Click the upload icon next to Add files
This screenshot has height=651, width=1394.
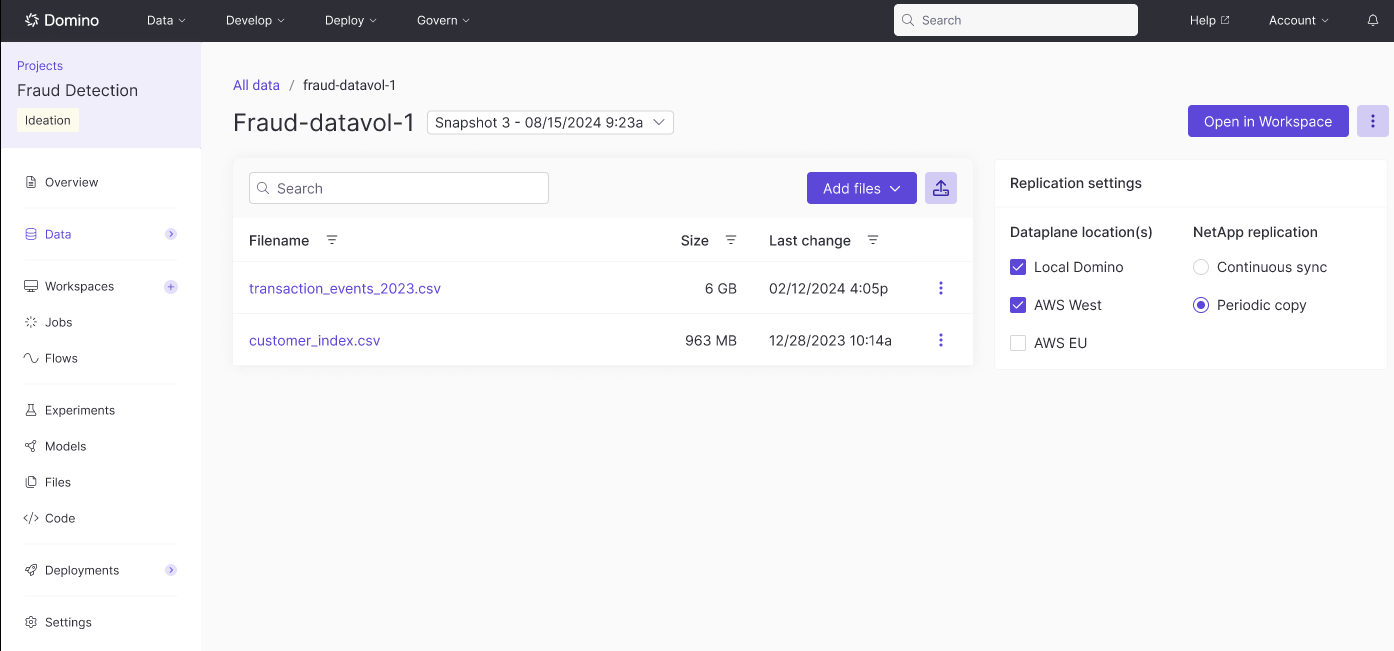941,188
